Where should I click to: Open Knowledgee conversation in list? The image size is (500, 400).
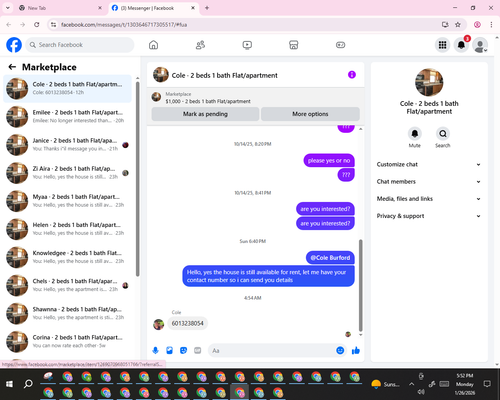[67, 257]
